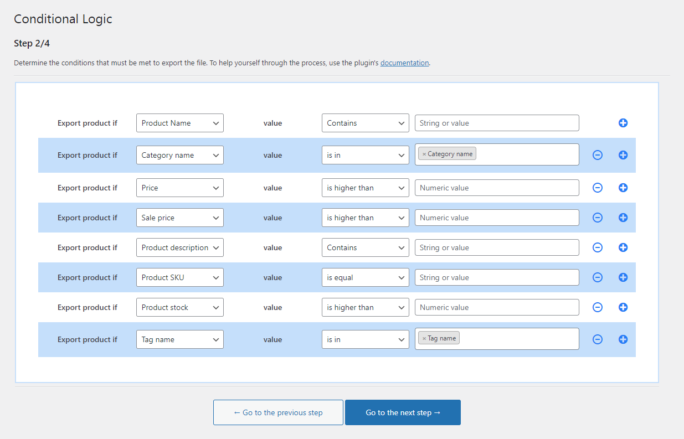Remove the 'Tag name' chip
684x439 pixels.
(424, 338)
